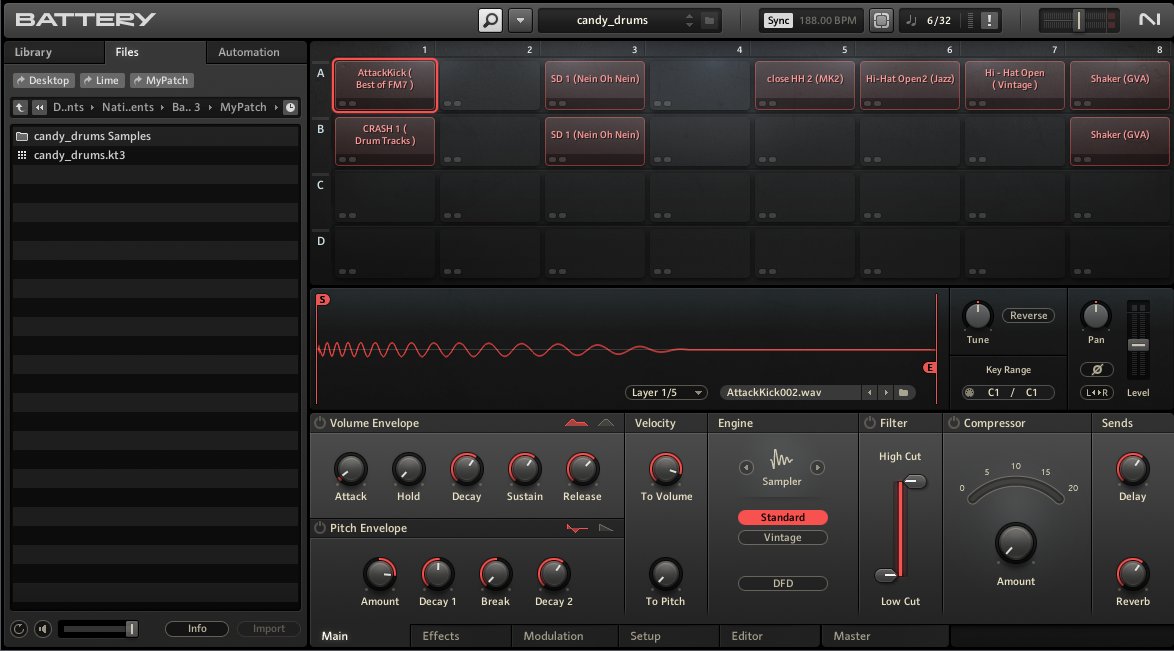Viewport: 1174px width, 651px height.
Task: Click the Sampler waveform icon in Engine
Action: click(x=781, y=458)
